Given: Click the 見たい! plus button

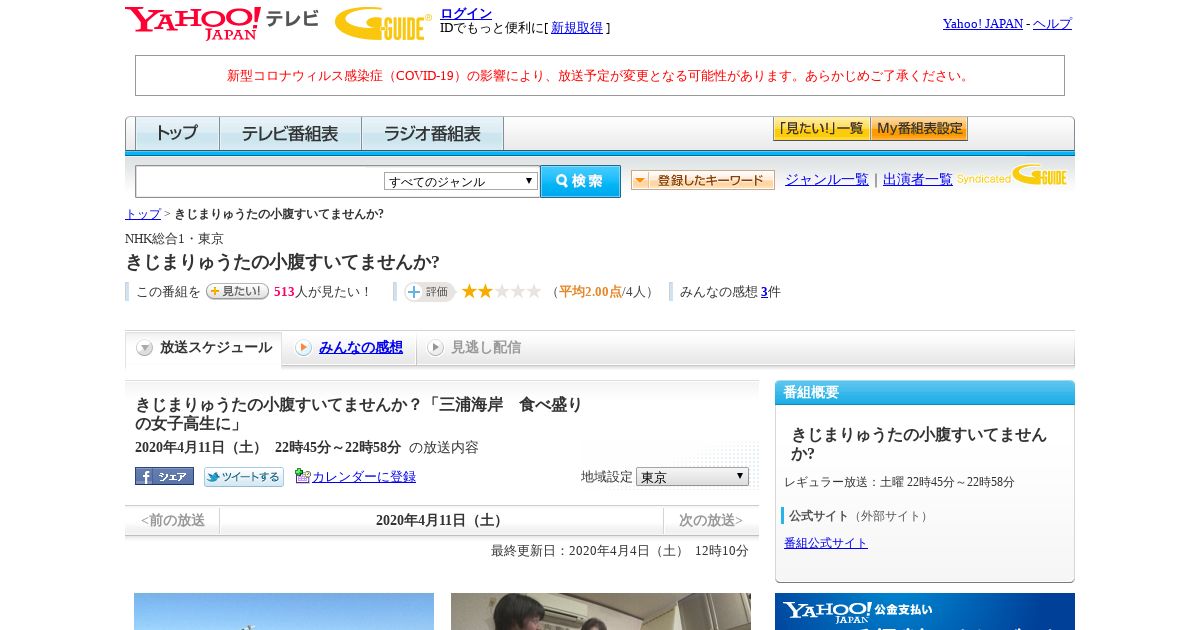Looking at the screenshot, I should click(x=237, y=291).
